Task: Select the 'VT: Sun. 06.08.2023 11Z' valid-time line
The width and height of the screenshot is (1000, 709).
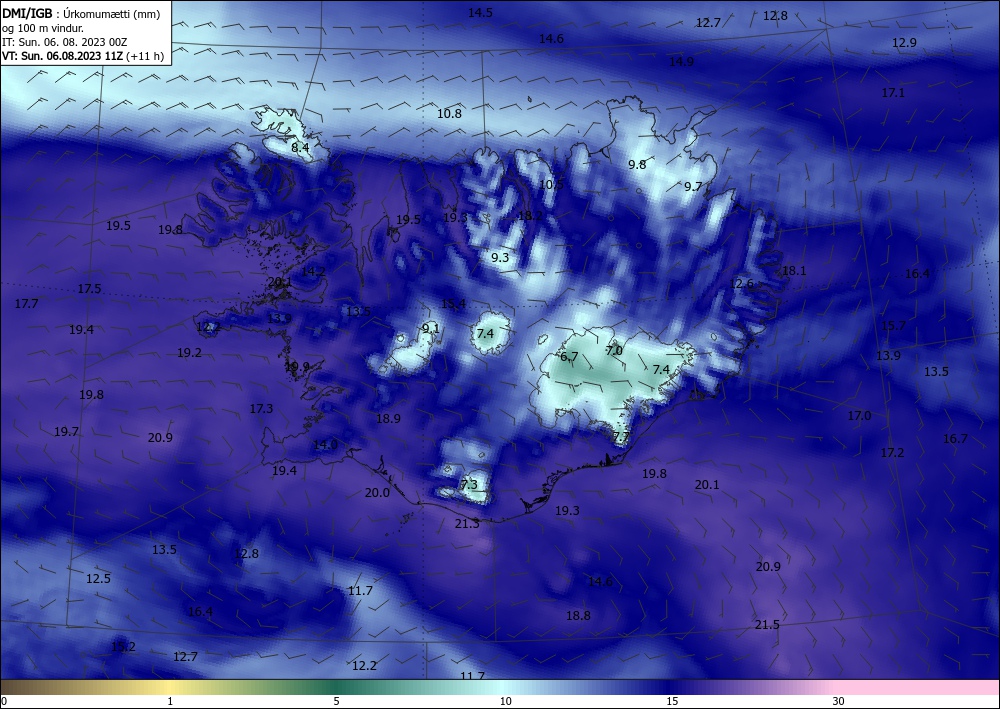Action: (x=62, y=56)
